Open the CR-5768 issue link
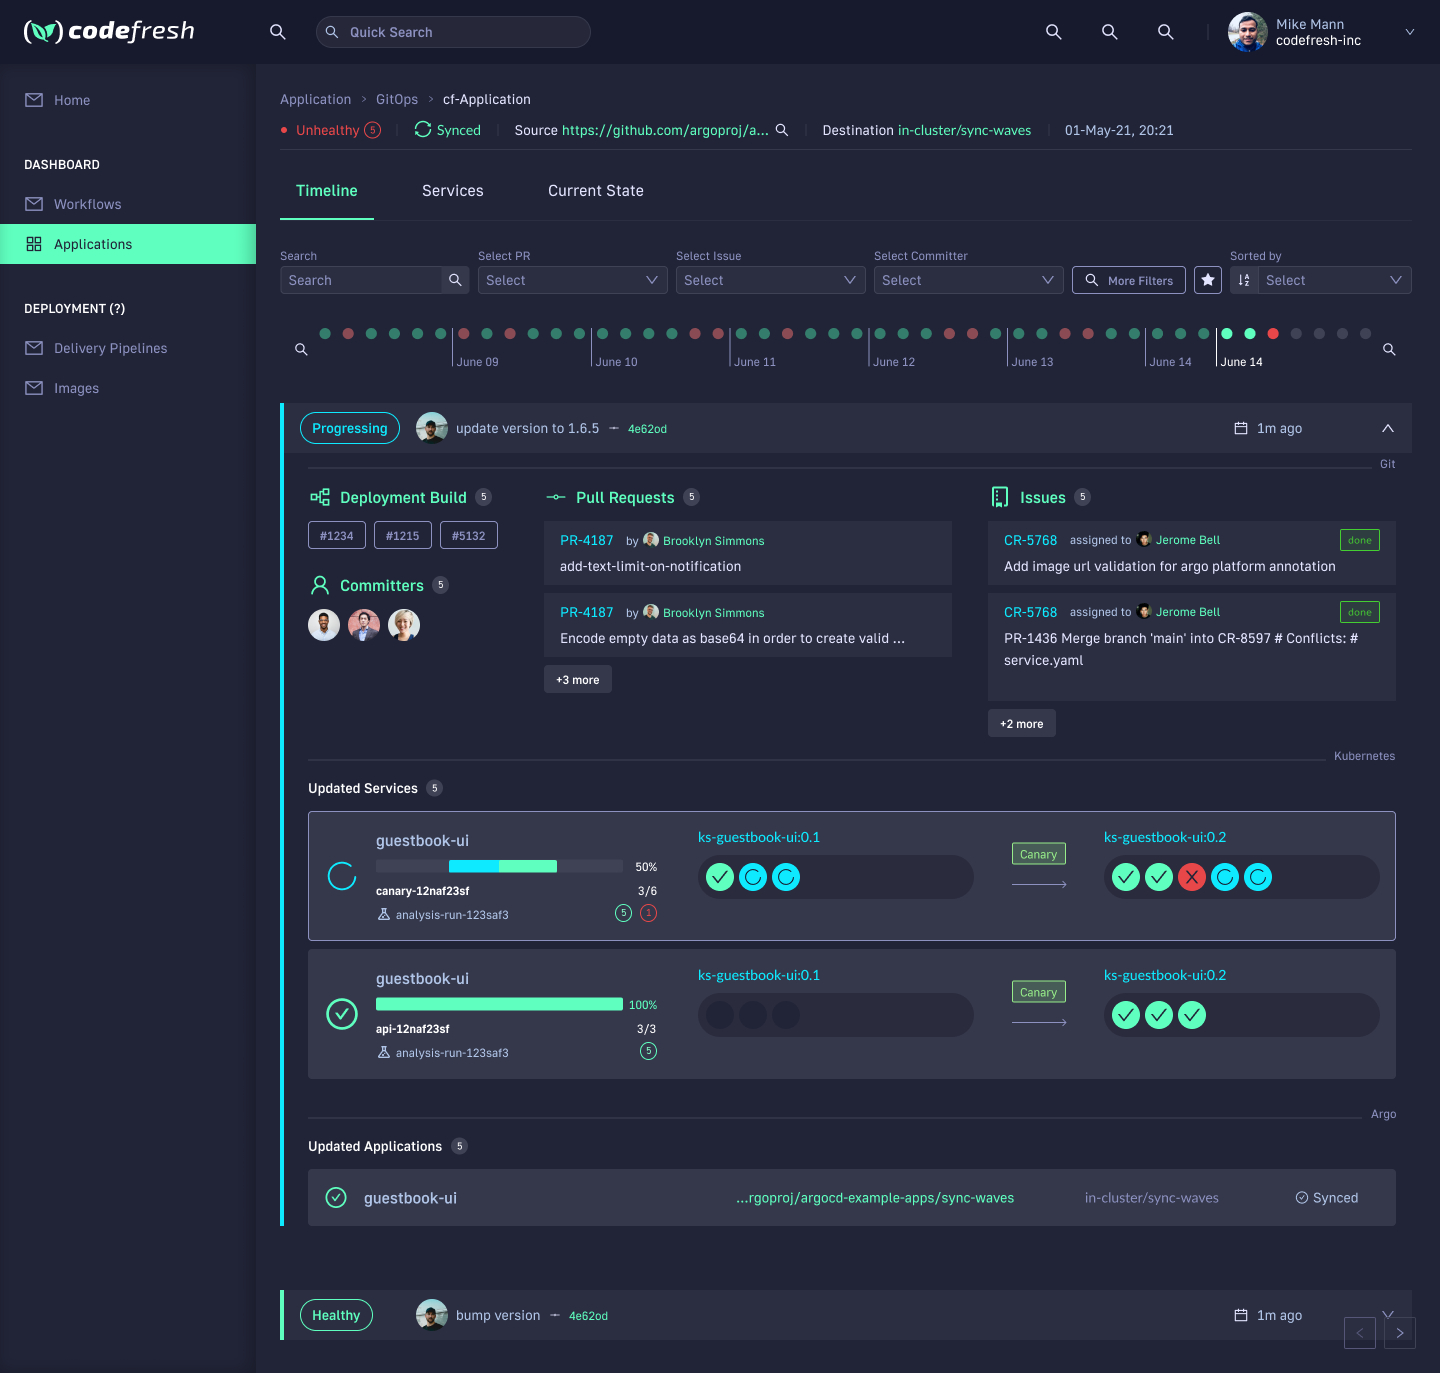The image size is (1440, 1373). [1030, 540]
